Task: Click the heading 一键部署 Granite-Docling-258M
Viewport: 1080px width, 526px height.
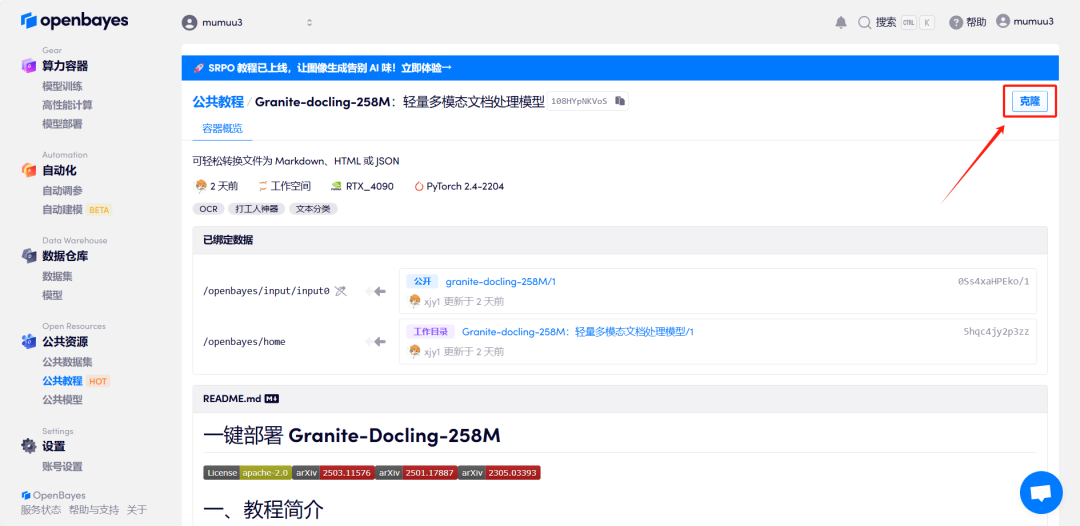Action: [352, 436]
